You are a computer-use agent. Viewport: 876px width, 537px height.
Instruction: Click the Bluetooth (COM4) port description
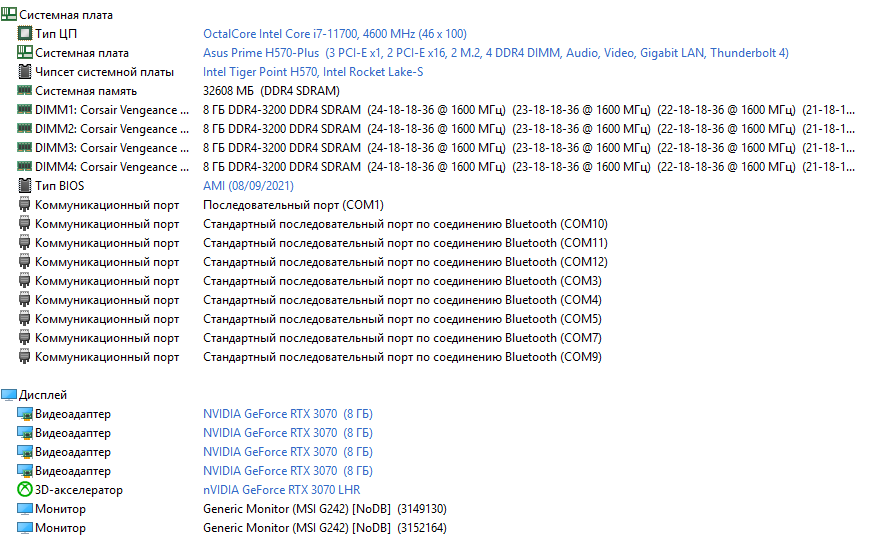[x=402, y=300]
